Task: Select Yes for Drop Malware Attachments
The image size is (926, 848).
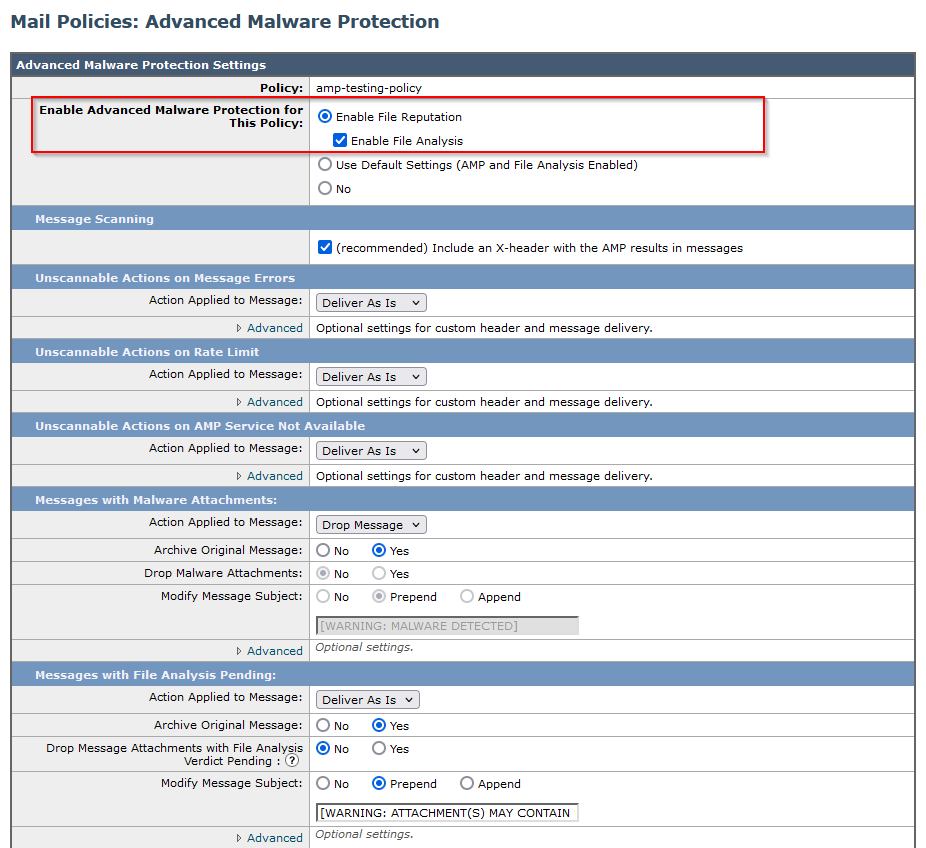Action: coord(379,573)
